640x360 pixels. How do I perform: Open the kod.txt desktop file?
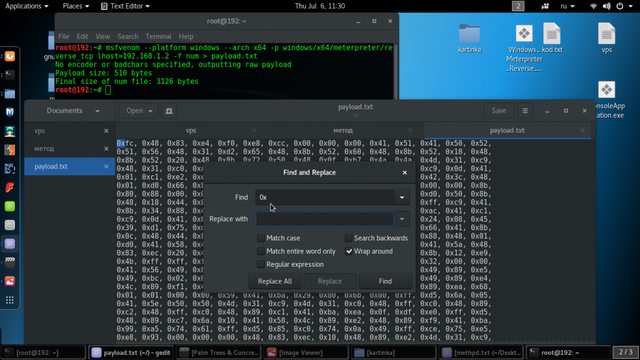click(552, 38)
